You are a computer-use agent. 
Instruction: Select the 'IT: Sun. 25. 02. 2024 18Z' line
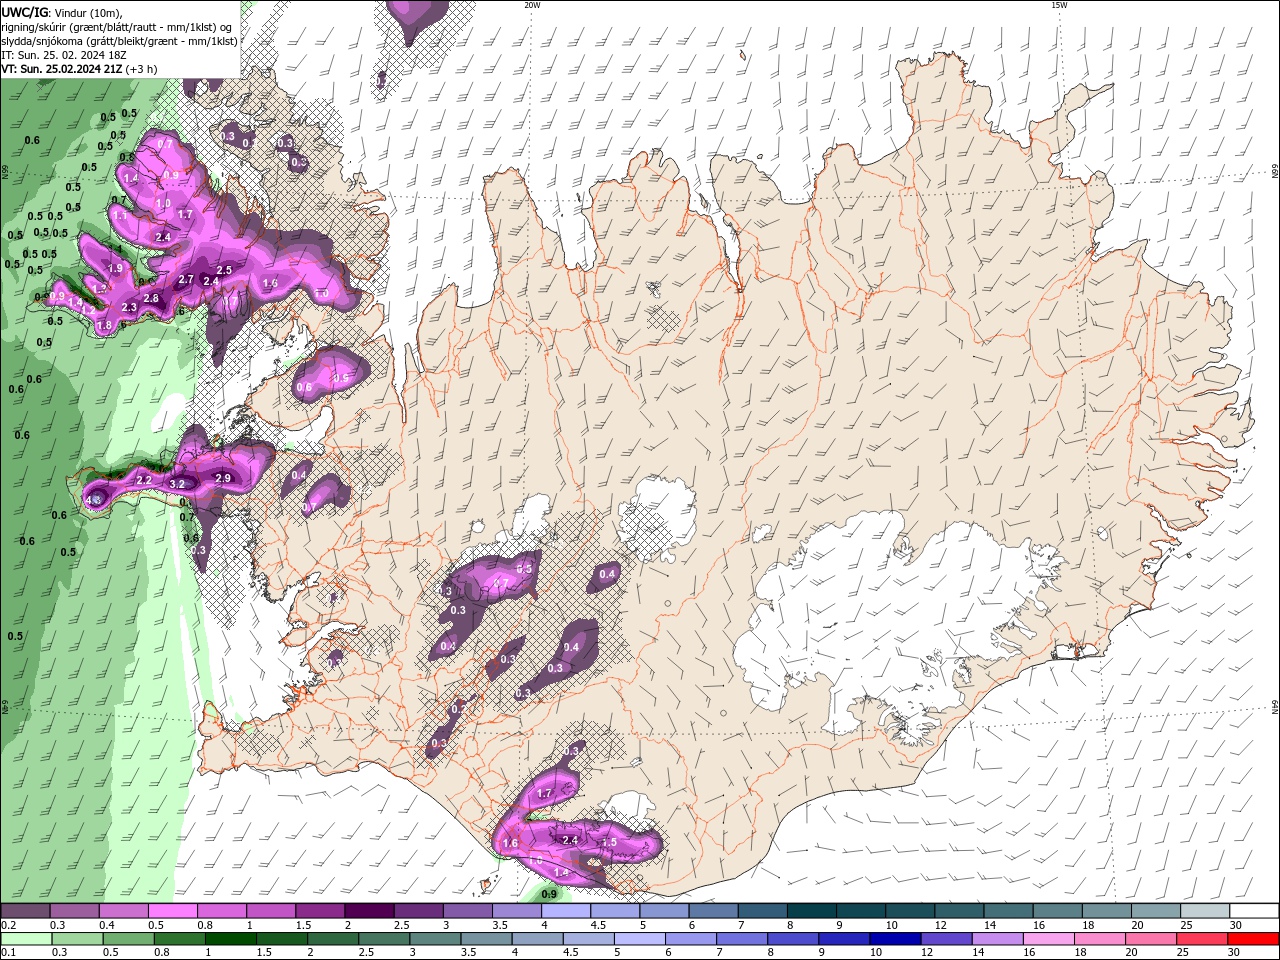click(64, 55)
